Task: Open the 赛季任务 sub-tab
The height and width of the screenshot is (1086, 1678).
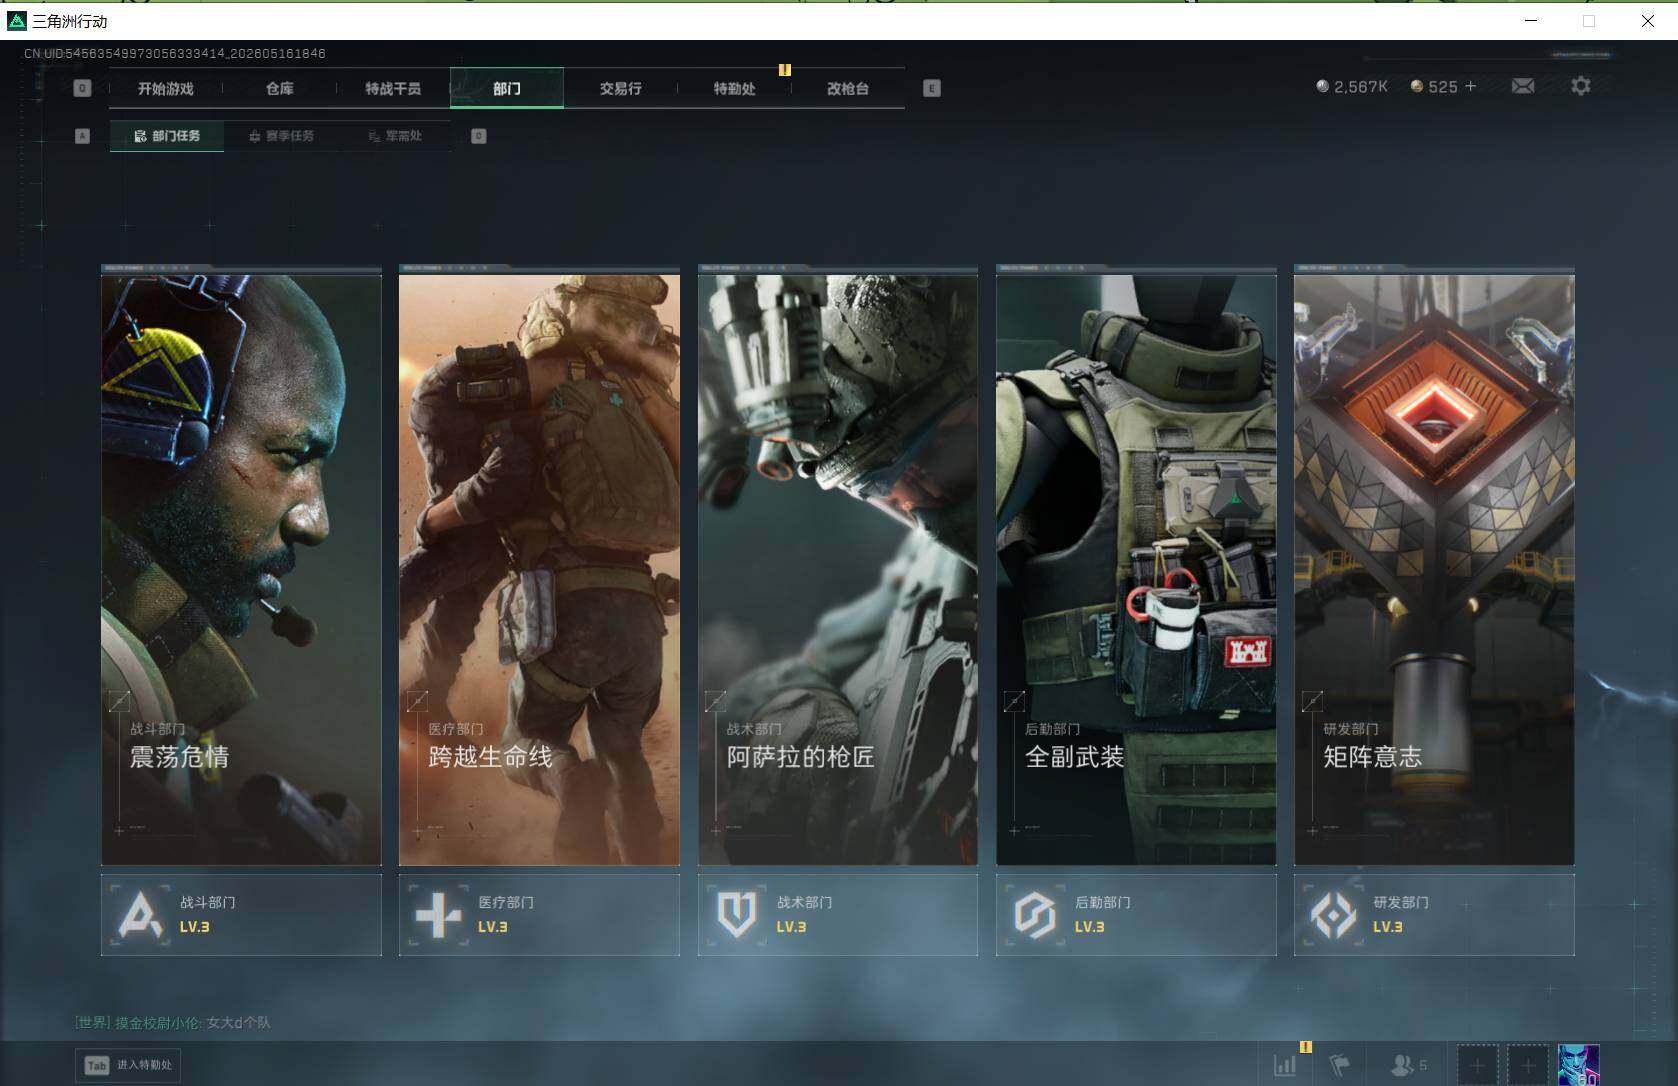Action: [281, 136]
